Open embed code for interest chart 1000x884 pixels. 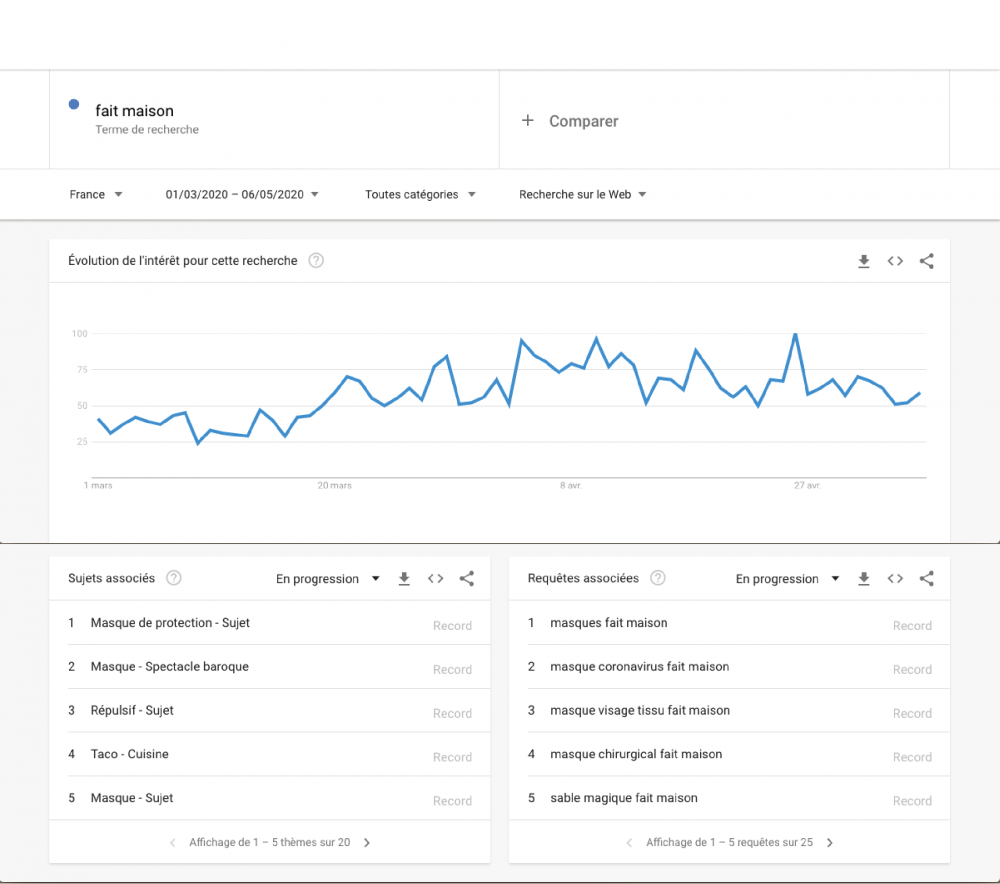(895, 261)
